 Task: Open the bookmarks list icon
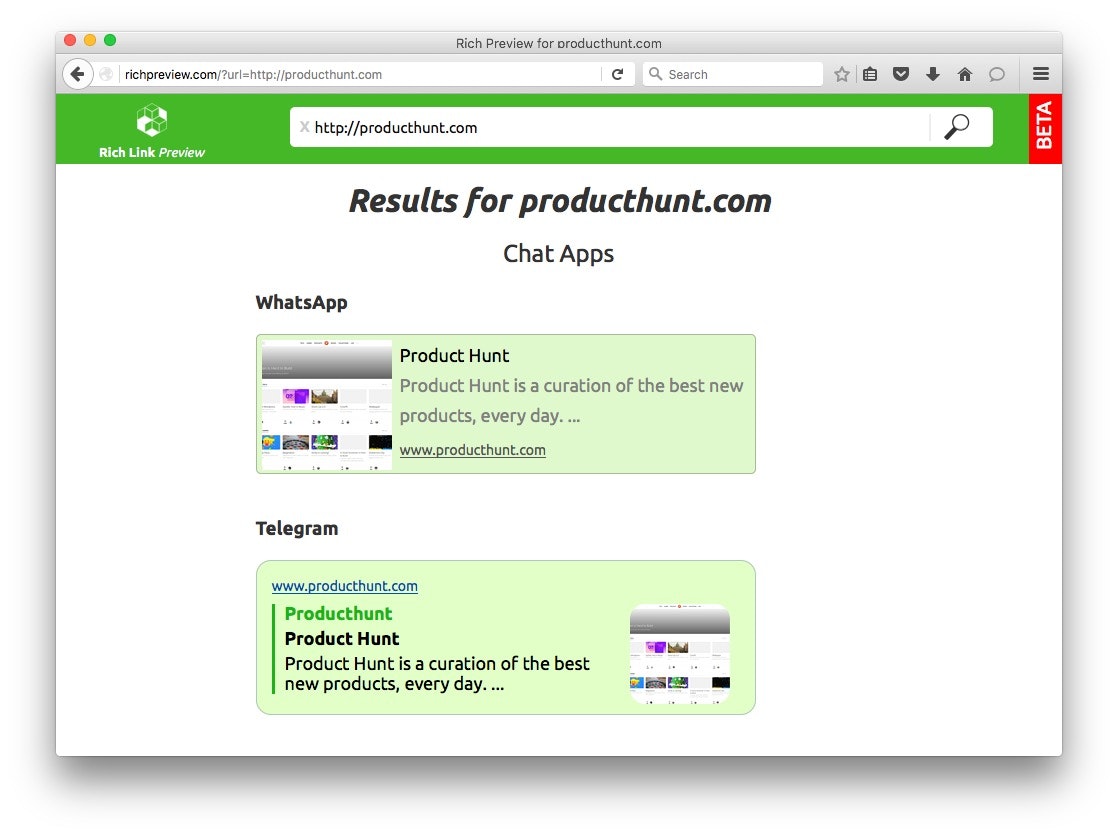click(870, 74)
